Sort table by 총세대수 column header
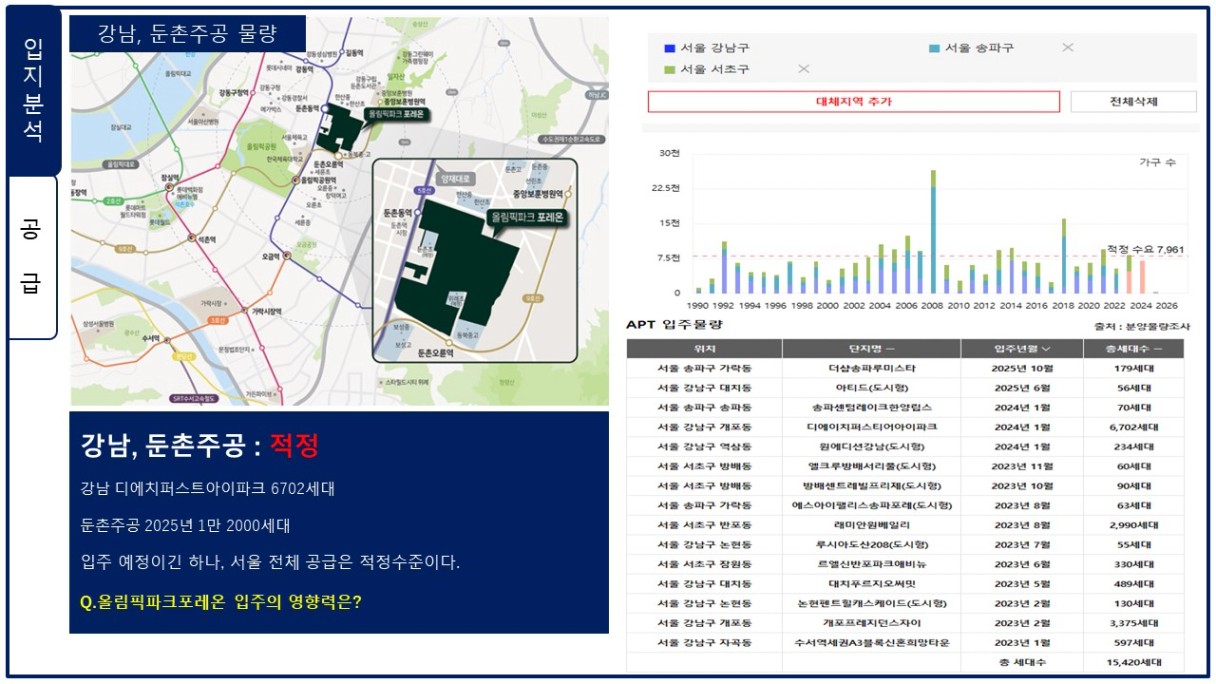Viewport: 1216px width, 684px height. [1133, 349]
